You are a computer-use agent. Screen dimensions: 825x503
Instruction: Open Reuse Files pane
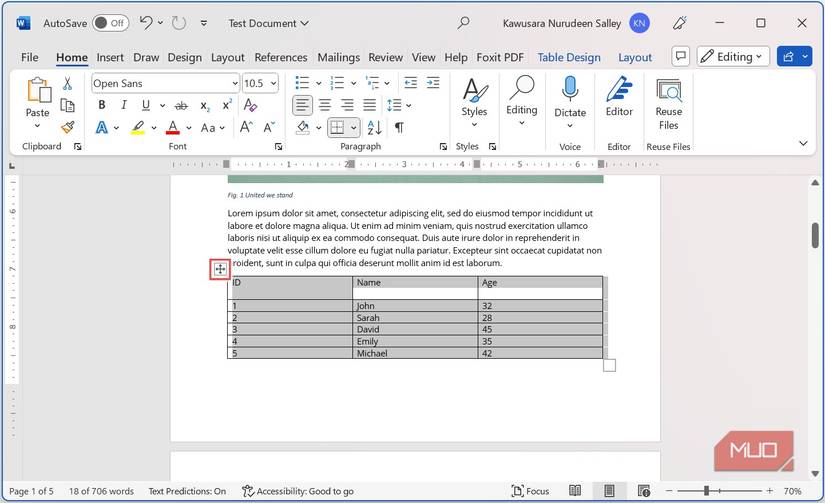(669, 104)
